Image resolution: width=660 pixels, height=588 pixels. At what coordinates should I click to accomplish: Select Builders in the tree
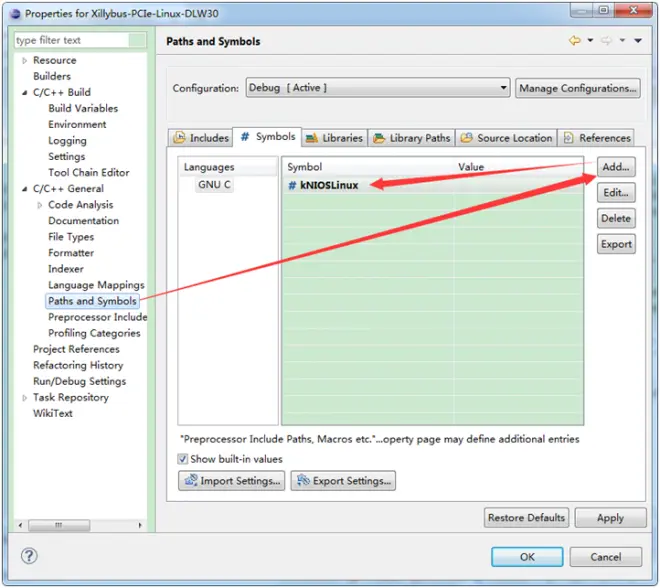(52, 77)
